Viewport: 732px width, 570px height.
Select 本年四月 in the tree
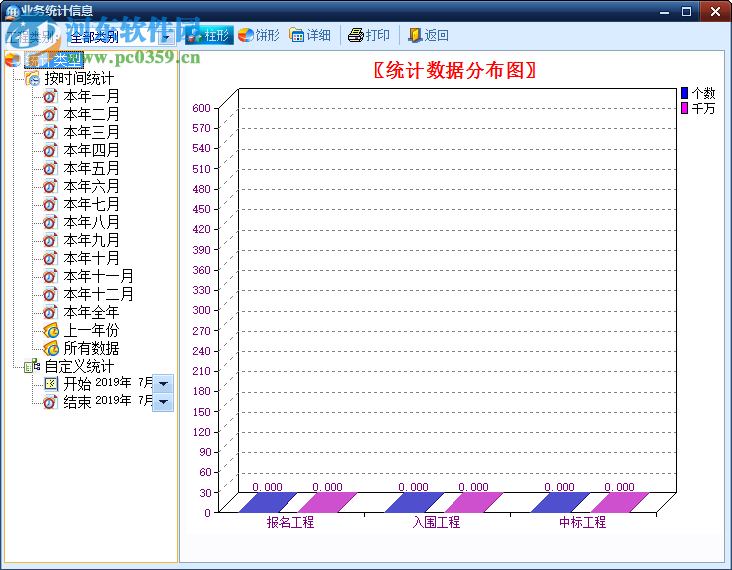[91, 150]
